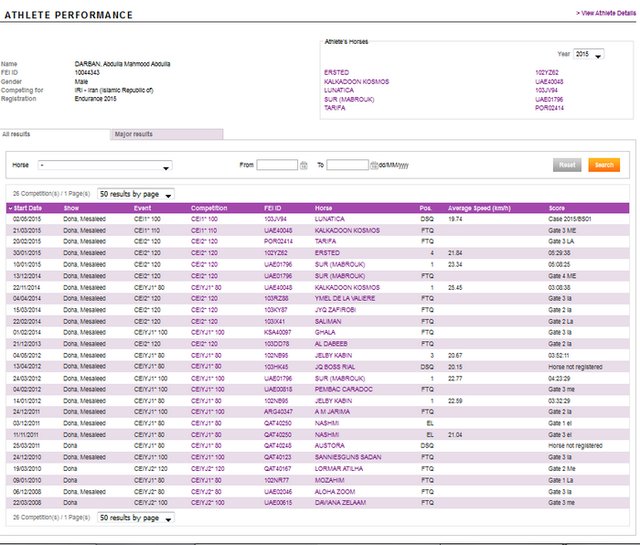Open bottom '50 results by page' dropdown

click(x=136, y=518)
